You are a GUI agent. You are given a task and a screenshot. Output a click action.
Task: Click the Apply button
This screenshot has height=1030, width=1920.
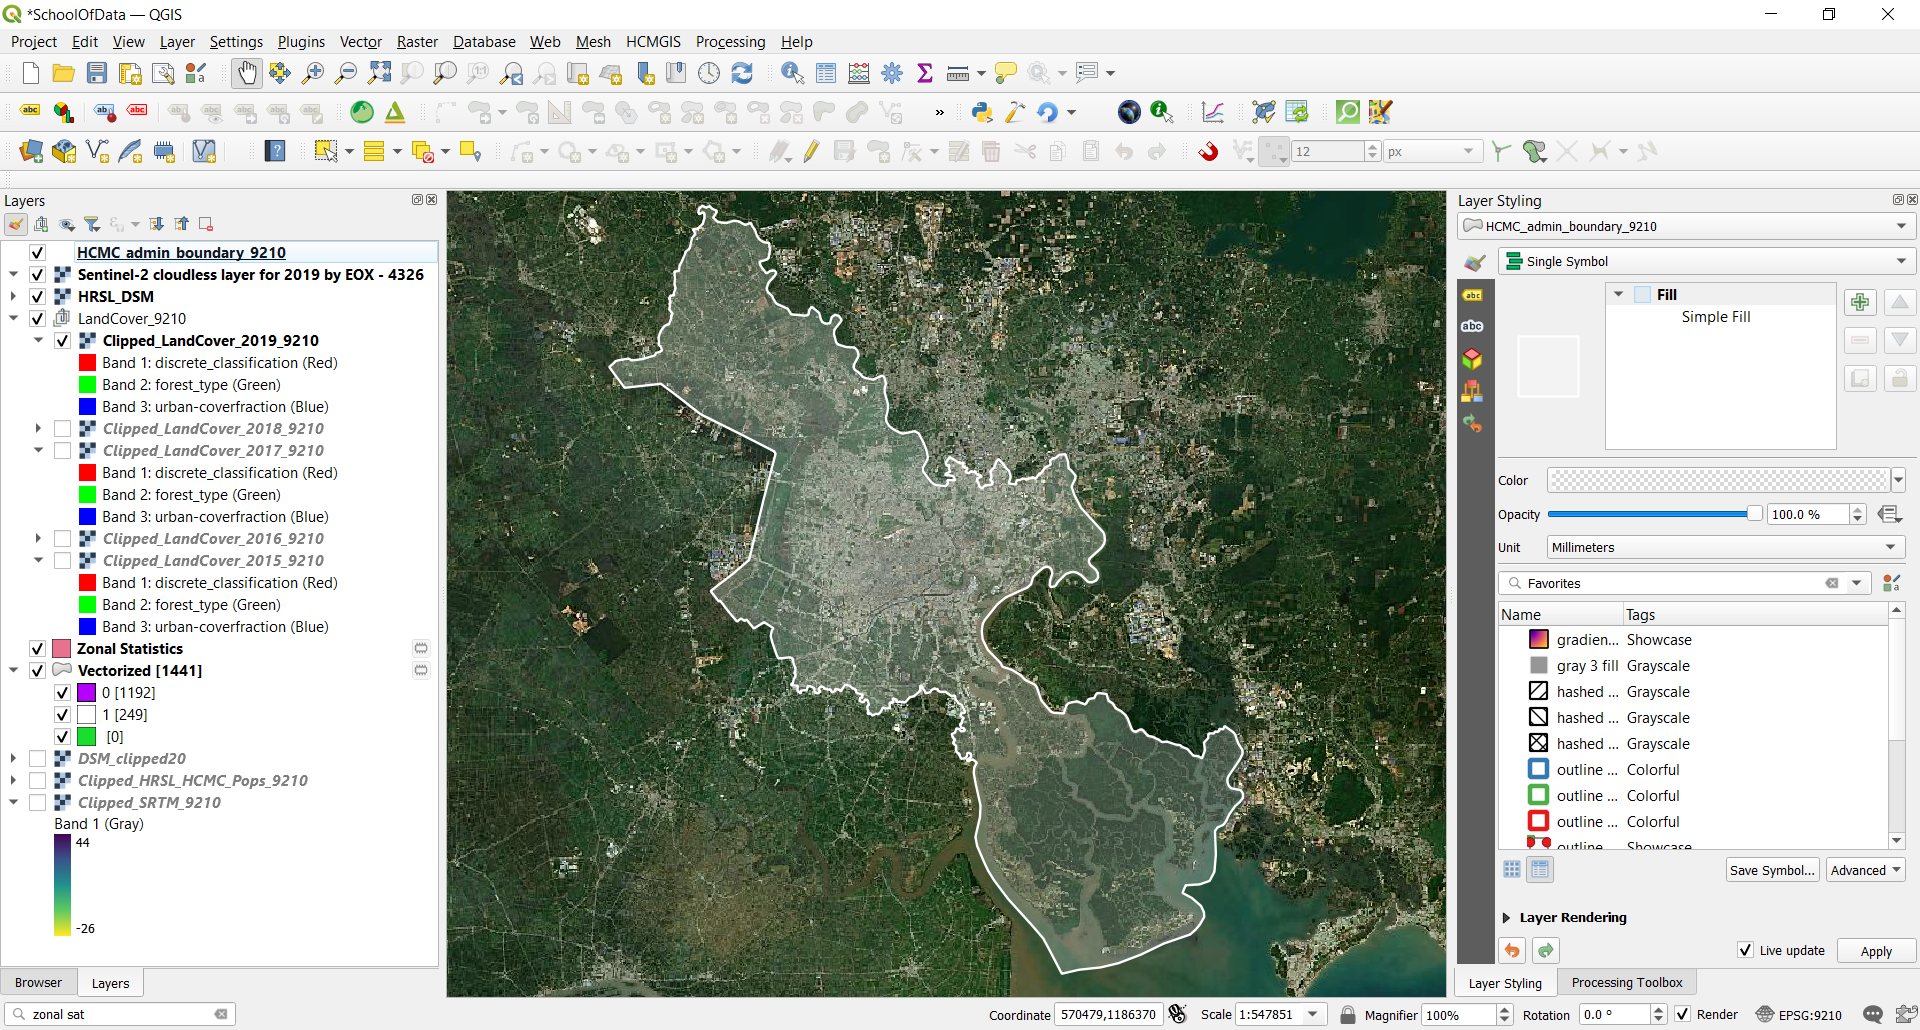pyautogui.click(x=1876, y=951)
